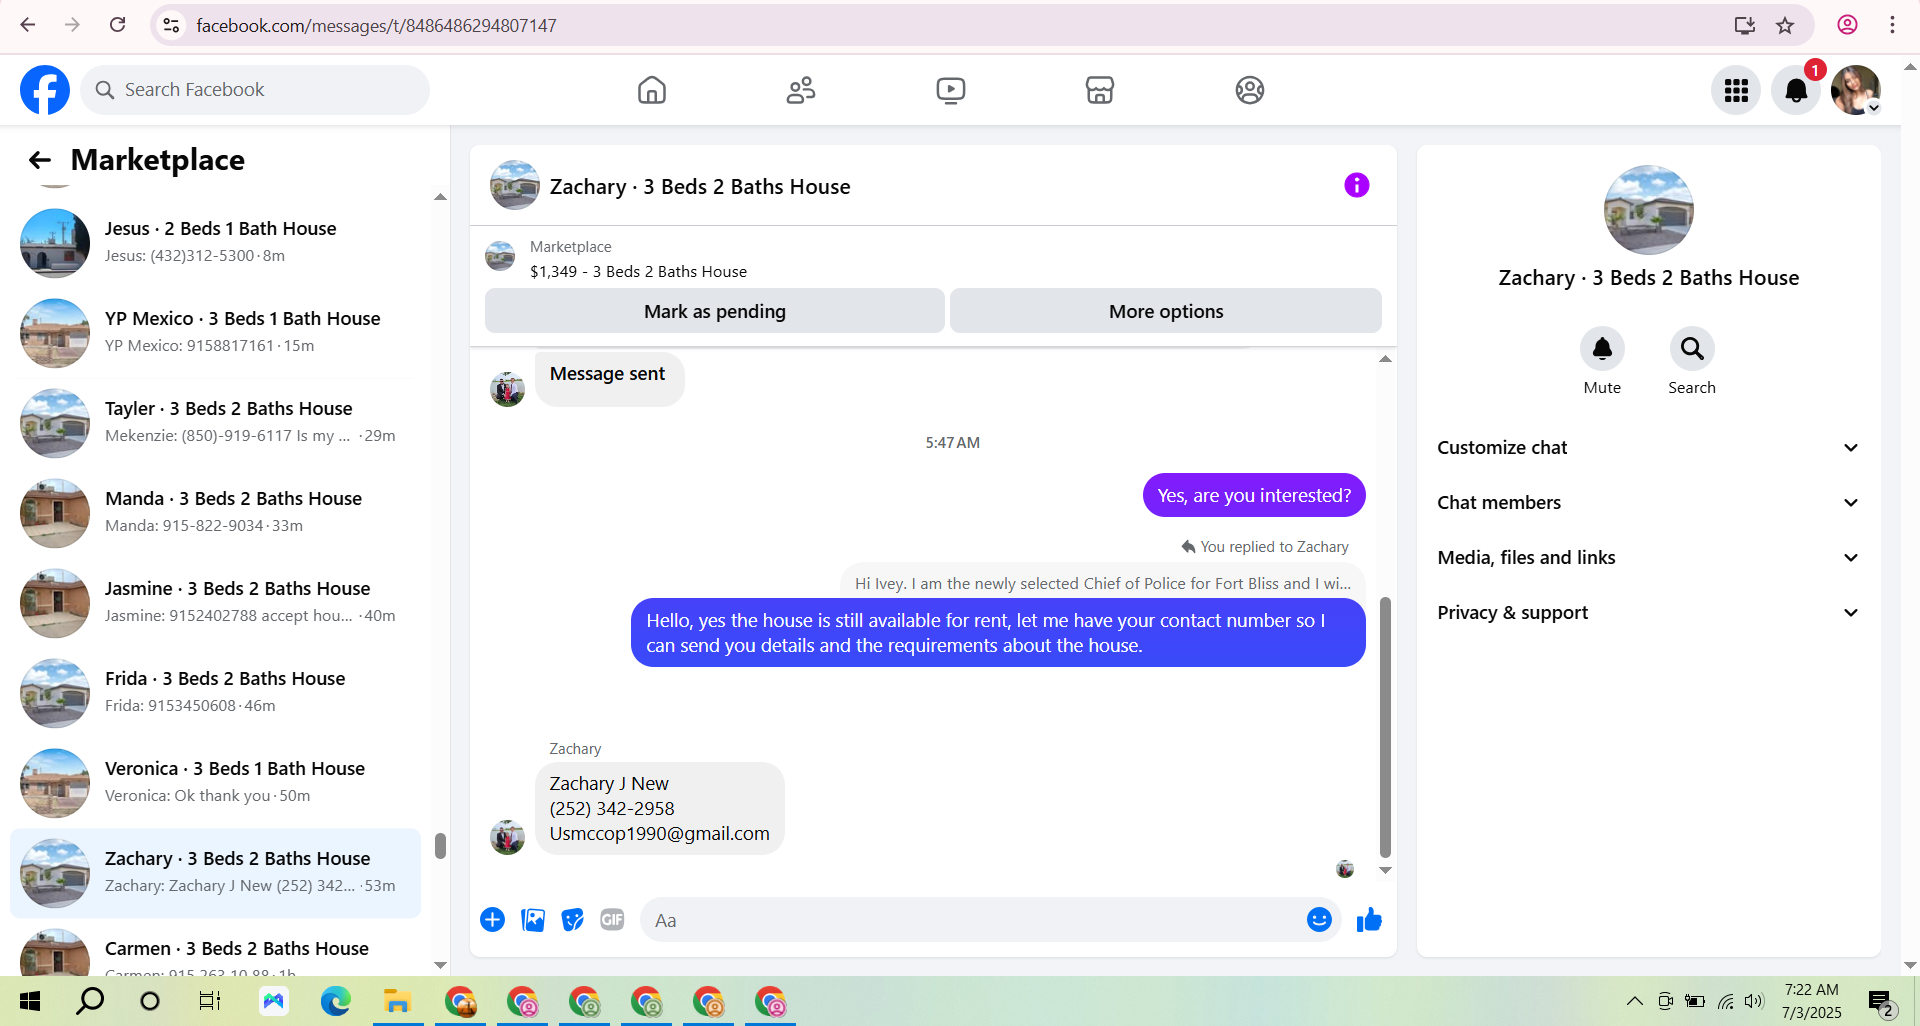Open the Facebook home logo

click(45, 90)
